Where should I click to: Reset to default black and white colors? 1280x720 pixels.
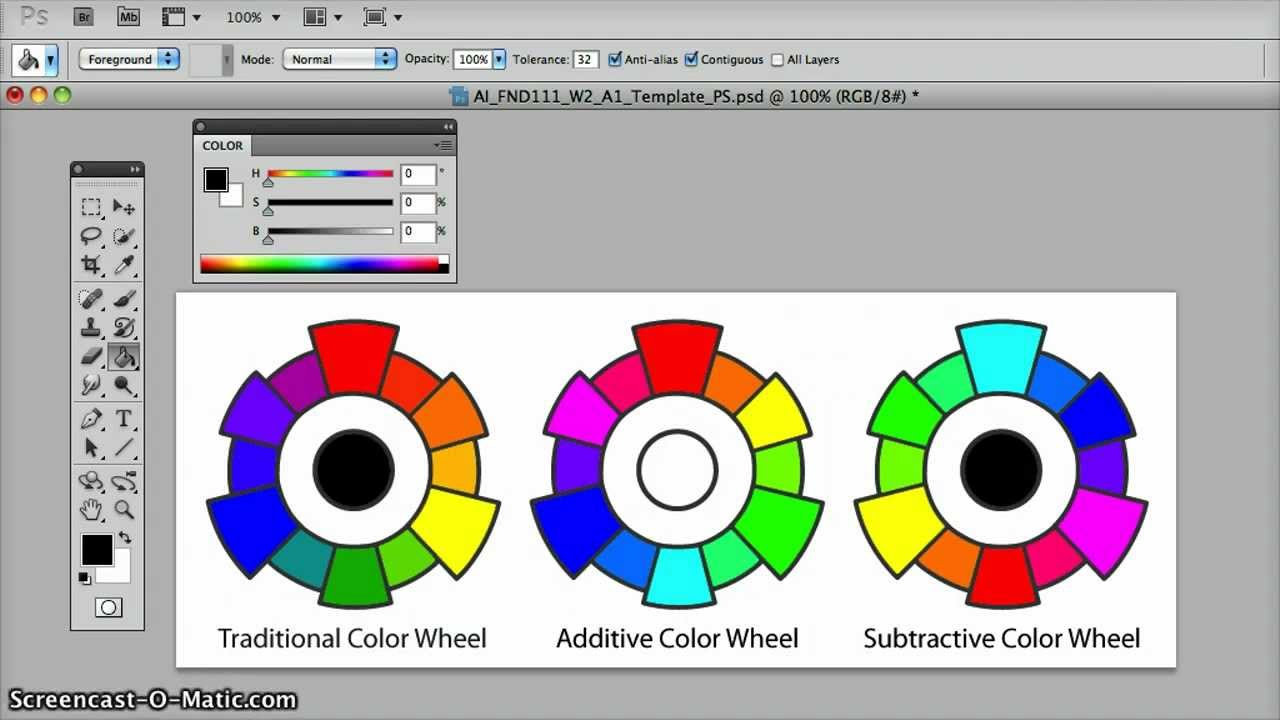pyautogui.click(x=85, y=578)
